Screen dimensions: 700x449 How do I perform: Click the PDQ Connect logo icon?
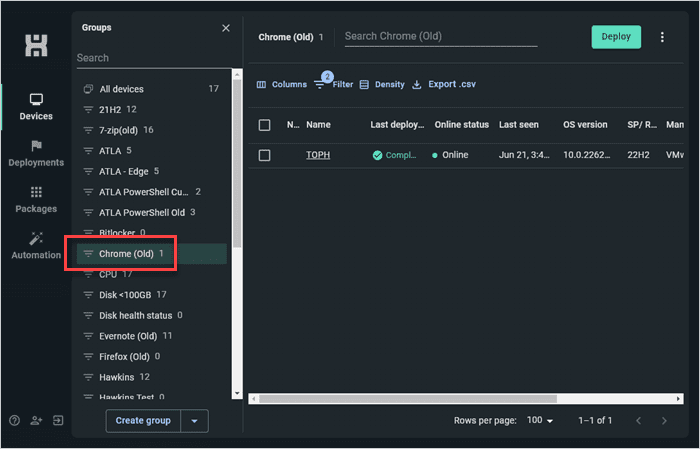coord(36,45)
